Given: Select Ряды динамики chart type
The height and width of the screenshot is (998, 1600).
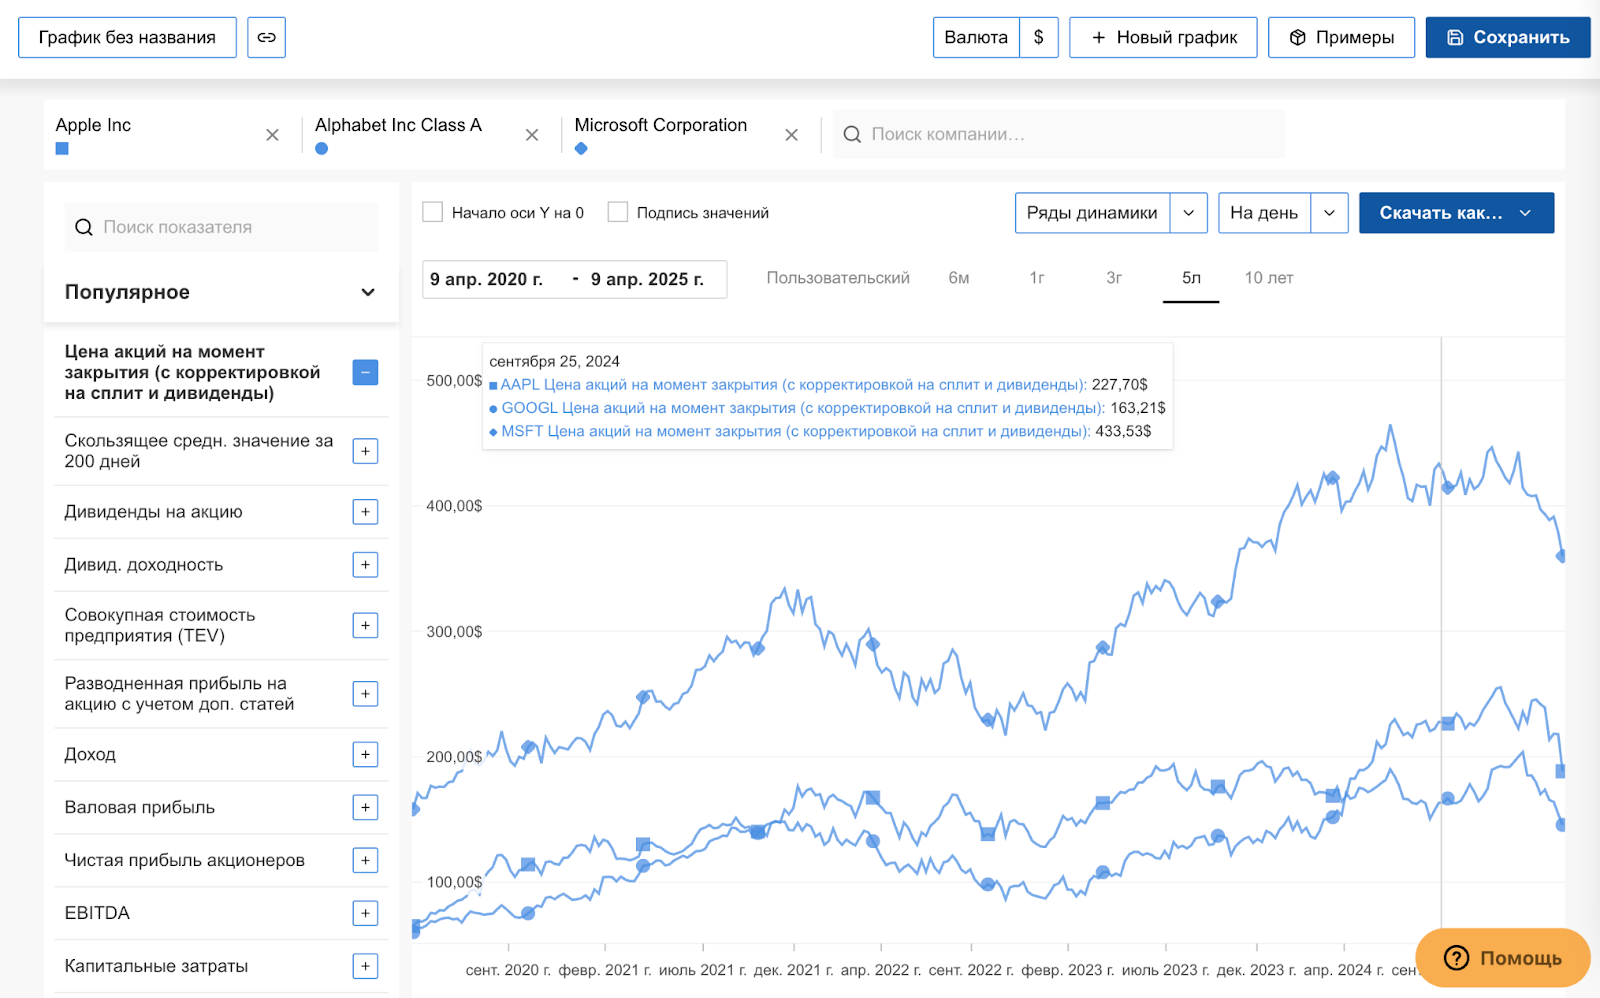Looking at the screenshot, I should (1092, 213).
